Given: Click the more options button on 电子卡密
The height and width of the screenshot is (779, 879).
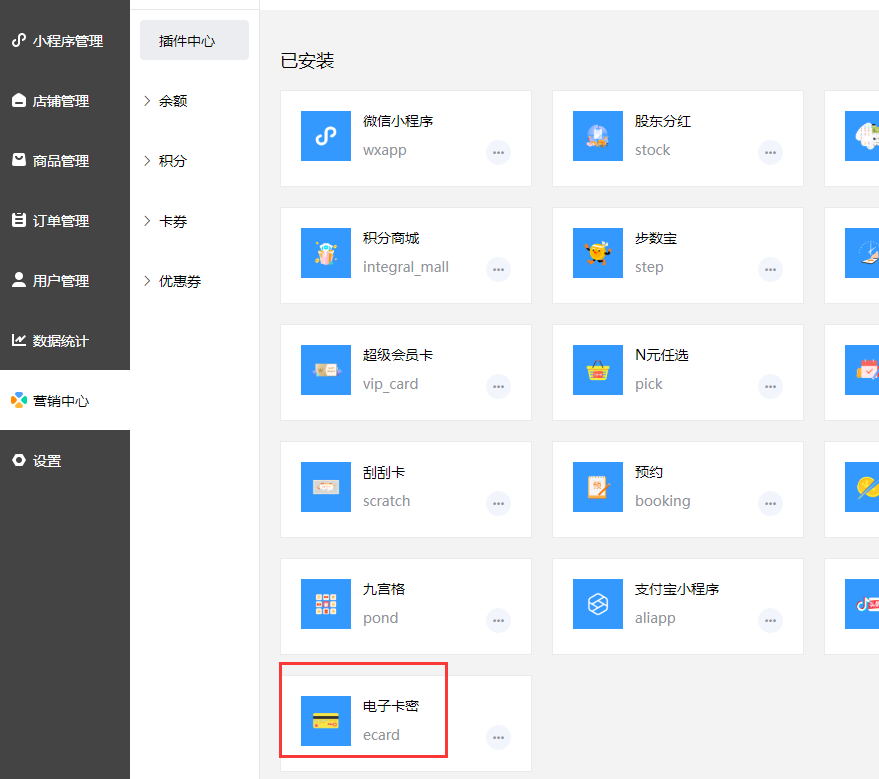Looking at the screenshot, I should click(x=498, y=737).
